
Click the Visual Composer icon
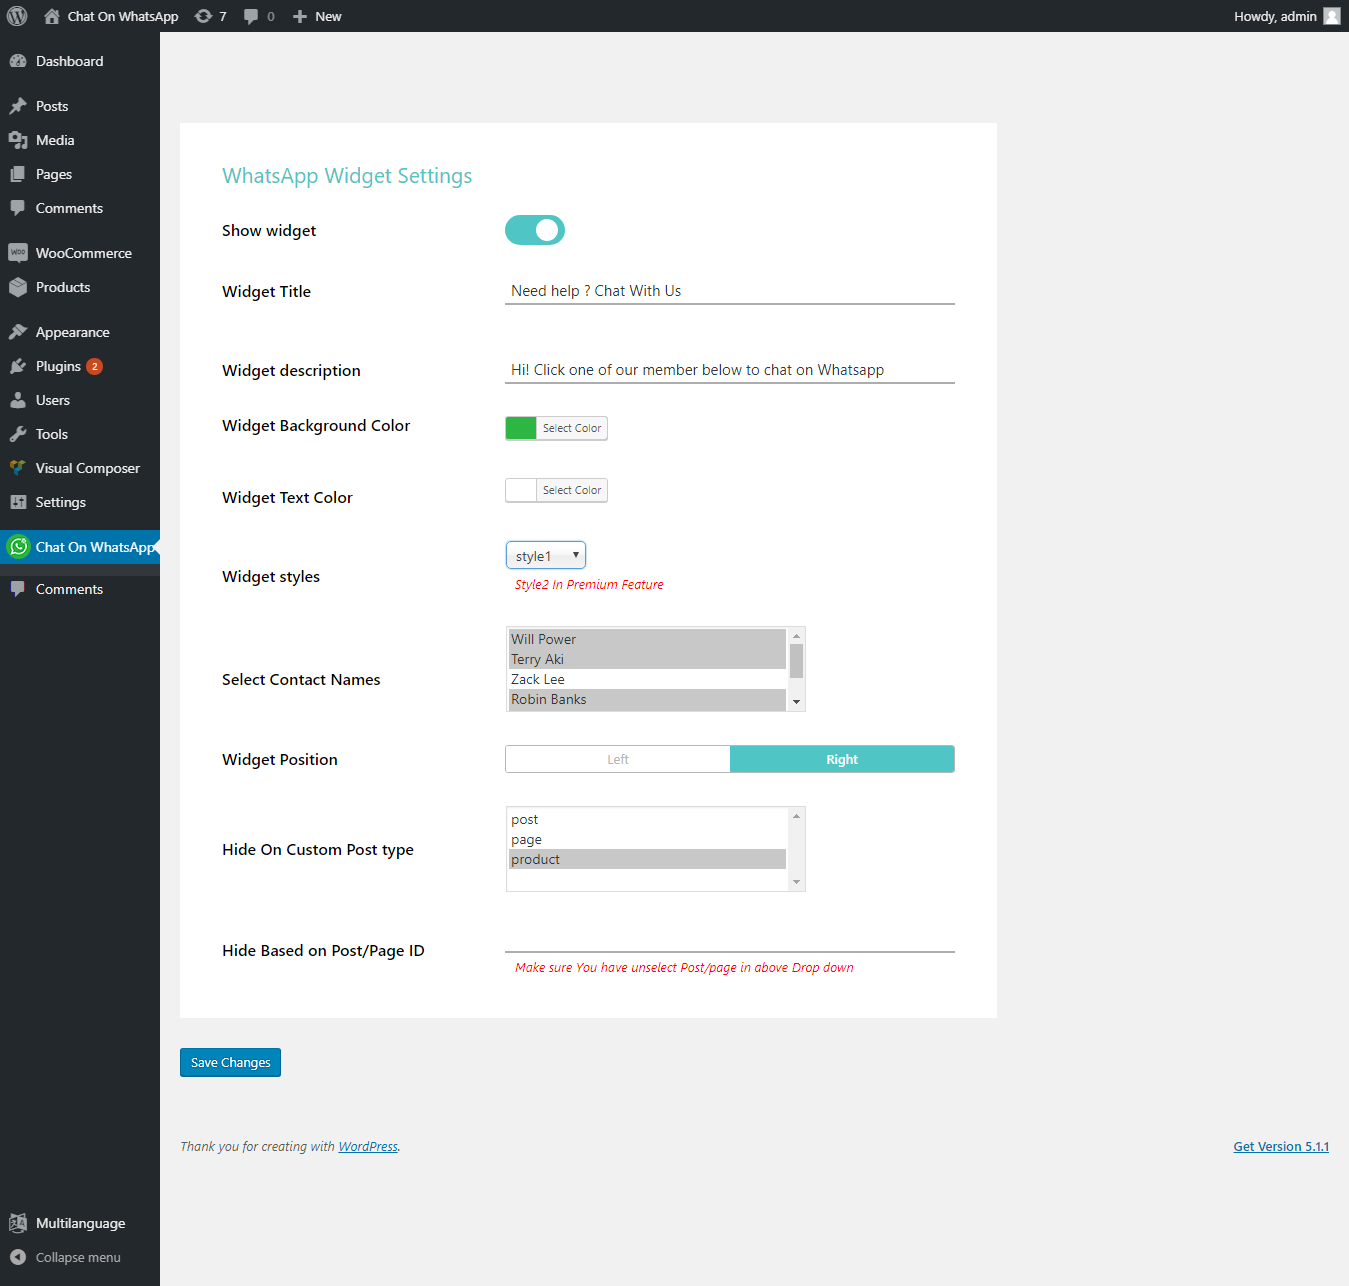pos(18,468)
